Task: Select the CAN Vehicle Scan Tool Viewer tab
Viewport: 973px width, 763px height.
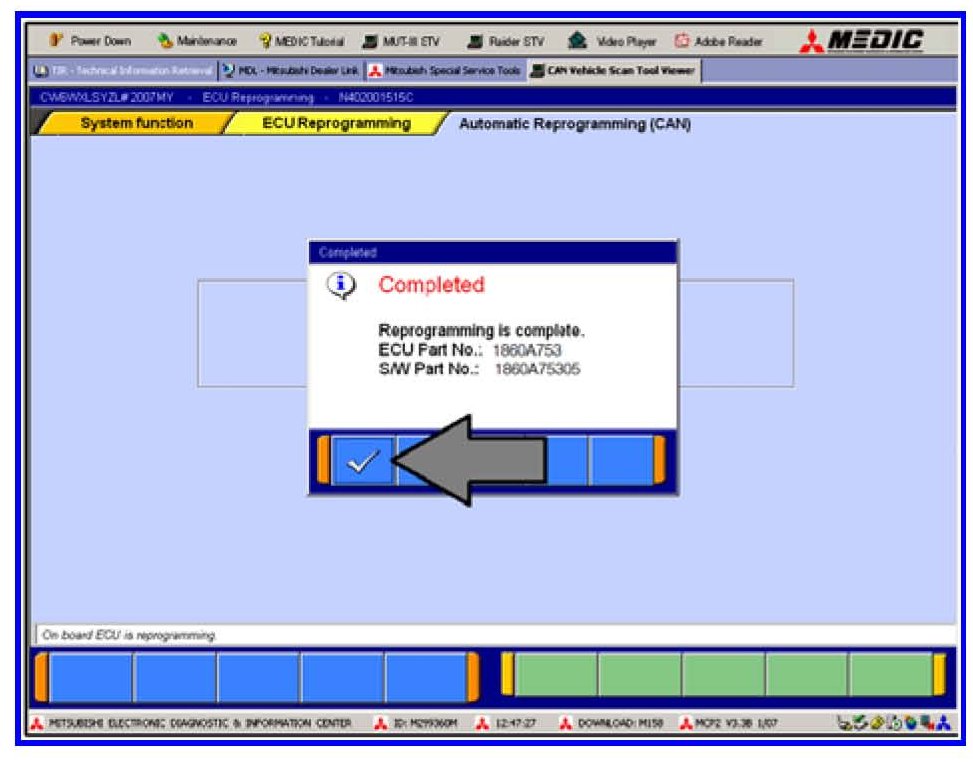Action: (614, 71)
